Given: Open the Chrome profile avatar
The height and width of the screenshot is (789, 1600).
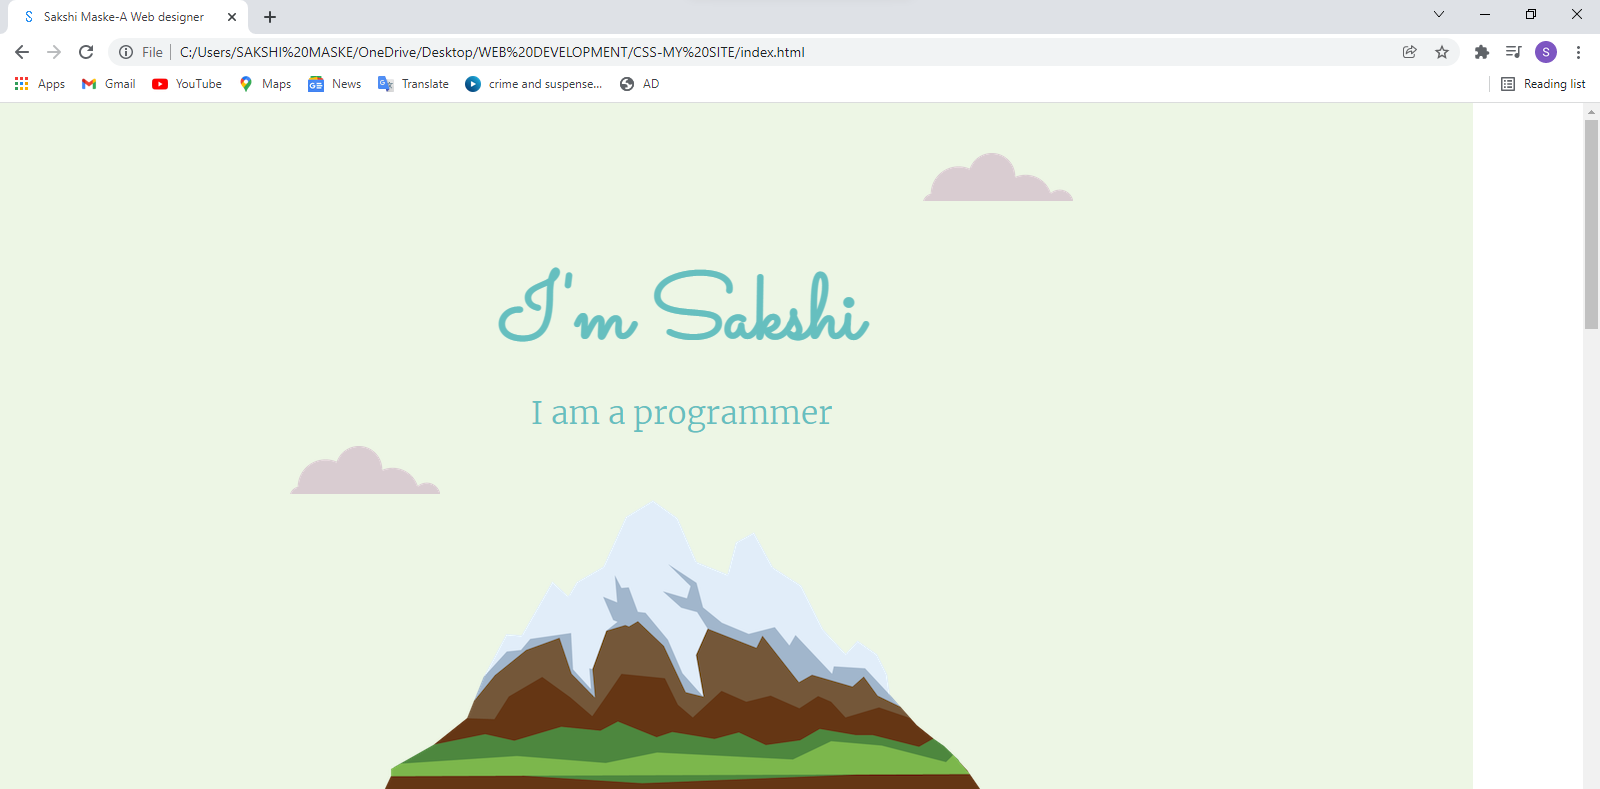Looking at the screenshot, I should tap(1546, 52).
